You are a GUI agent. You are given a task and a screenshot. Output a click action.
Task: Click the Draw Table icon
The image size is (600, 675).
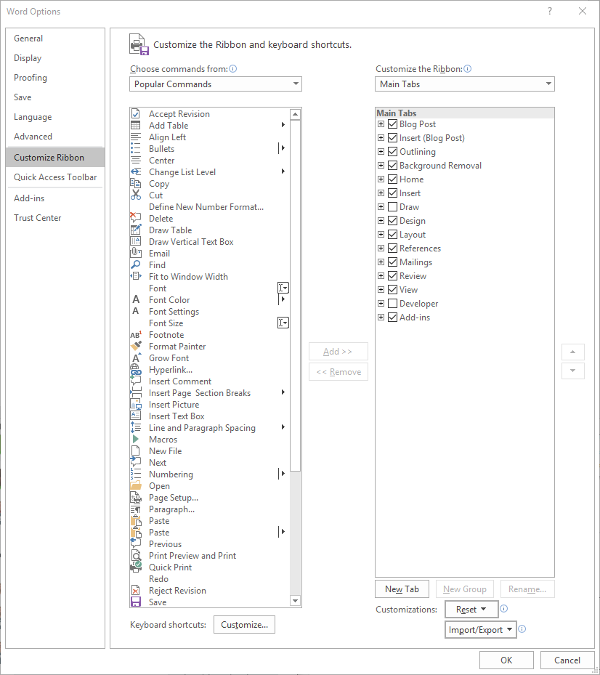click(x=136, y=230)
